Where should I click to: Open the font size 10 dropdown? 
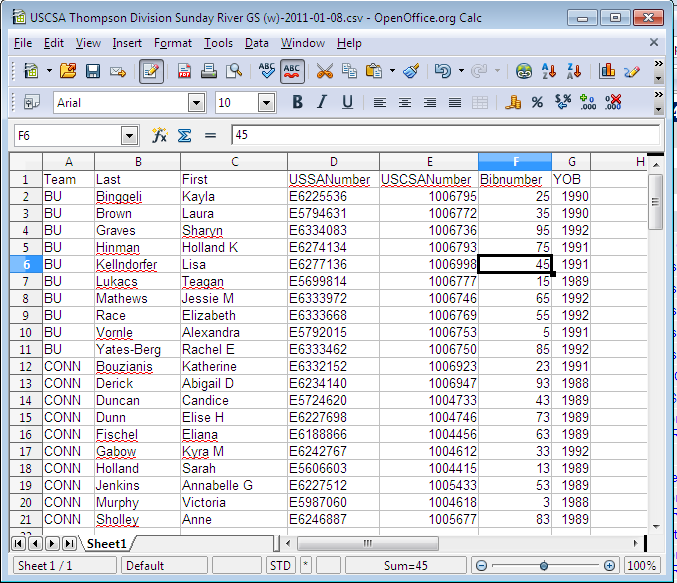[x=266, y=103]
